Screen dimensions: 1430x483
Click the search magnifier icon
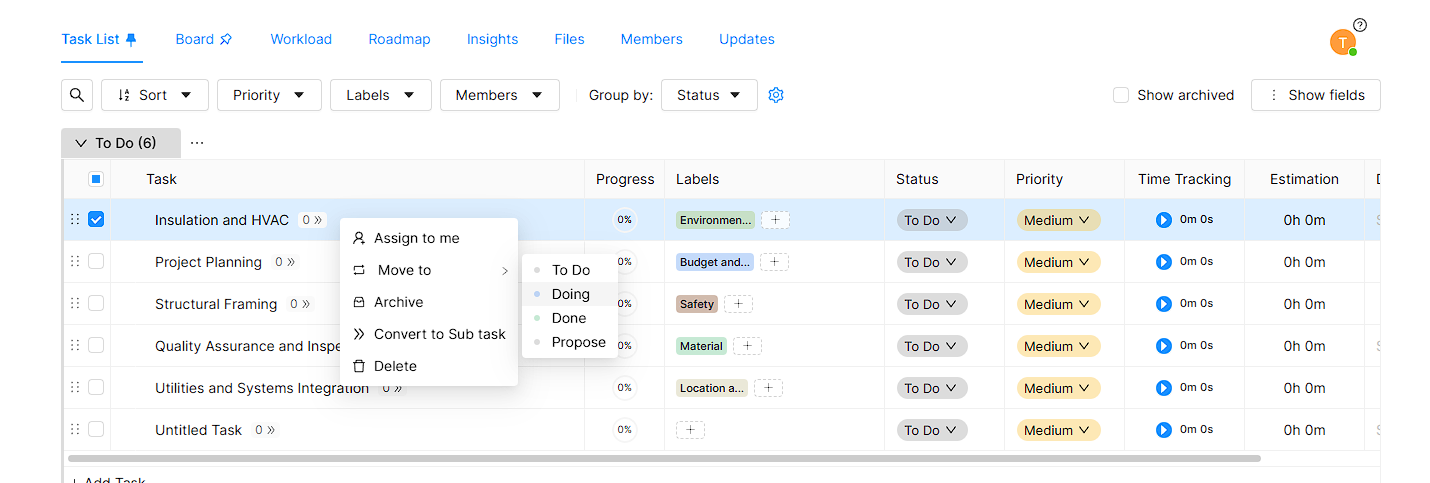coord(77,95)
